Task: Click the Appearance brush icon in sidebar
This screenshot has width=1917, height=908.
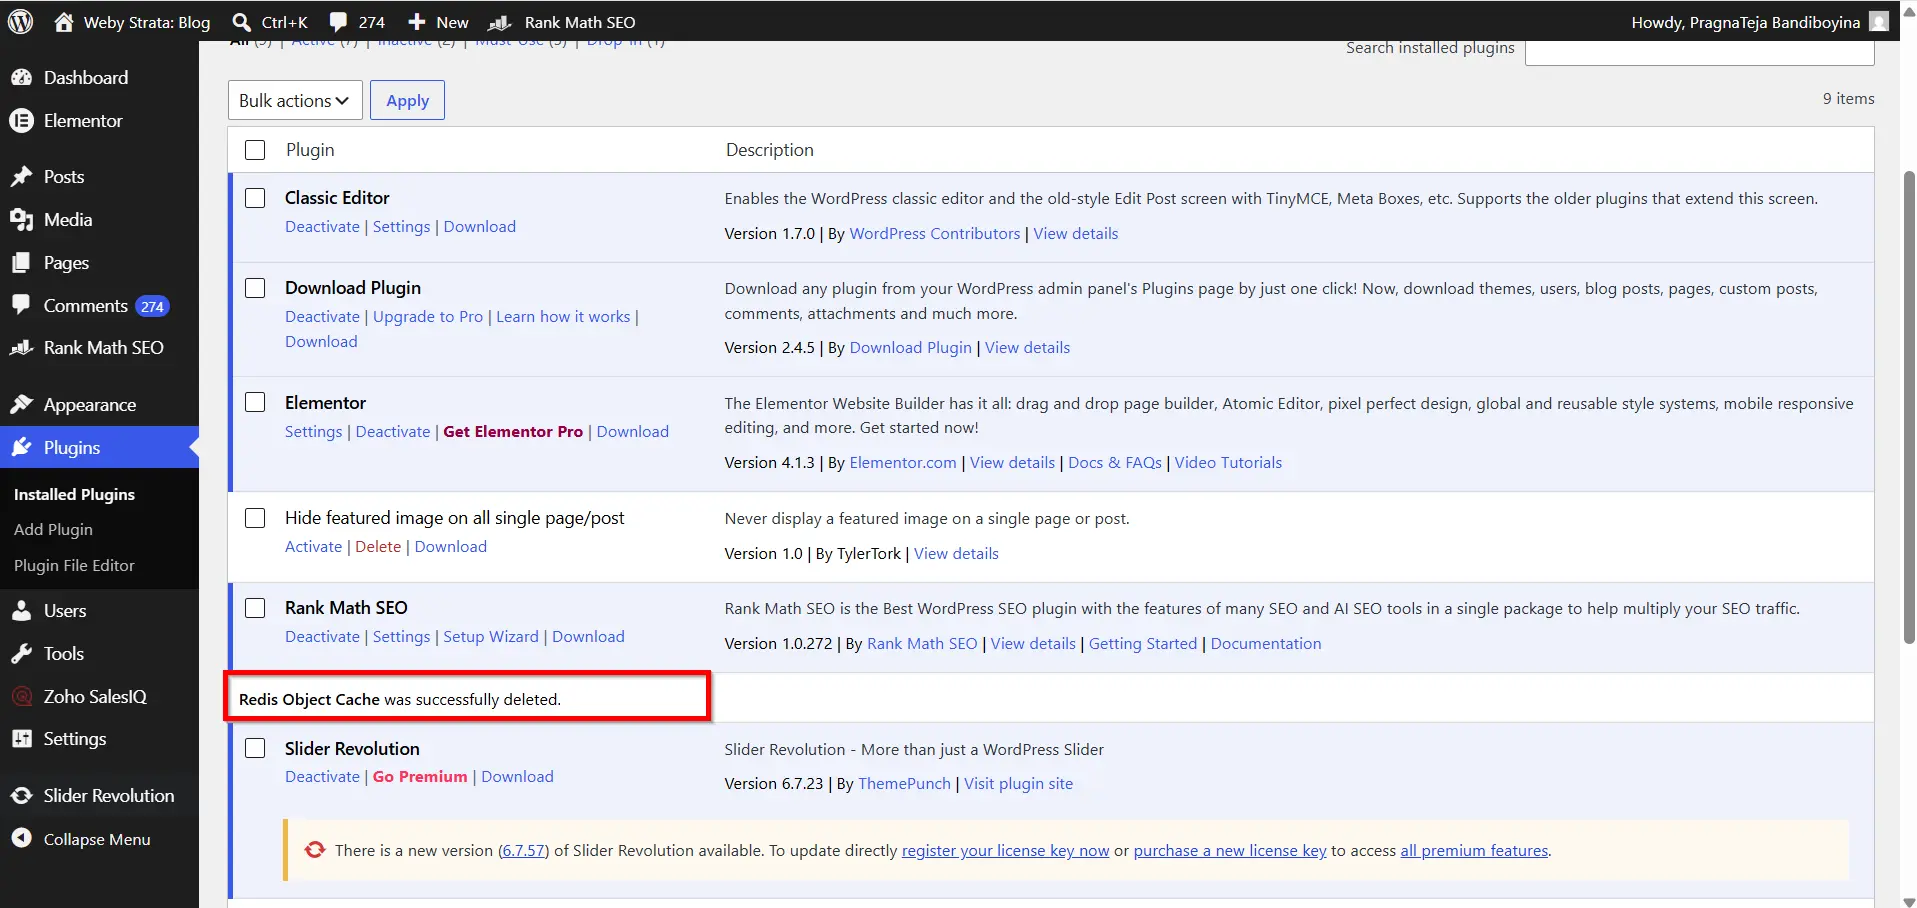Action: pyautogui.click(x=21, y=404)
